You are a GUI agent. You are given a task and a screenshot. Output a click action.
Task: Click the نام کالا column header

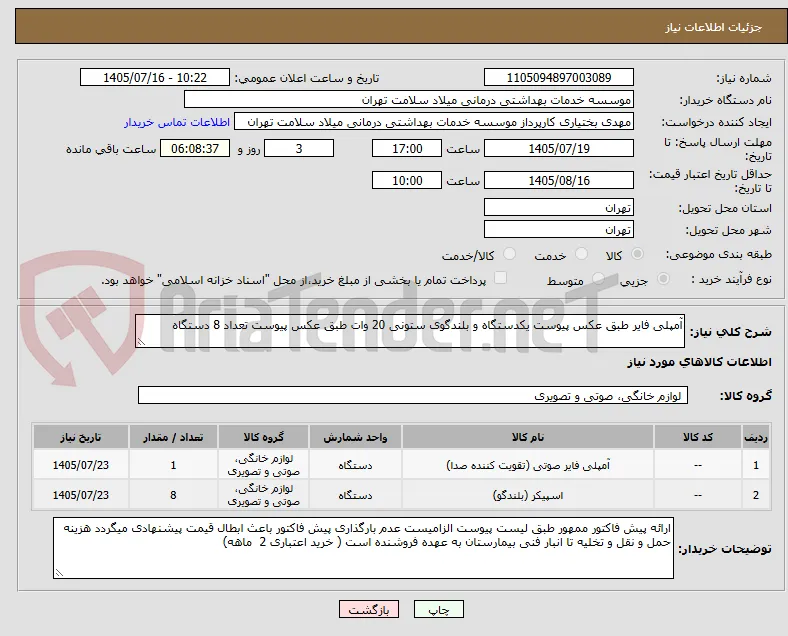528,437
